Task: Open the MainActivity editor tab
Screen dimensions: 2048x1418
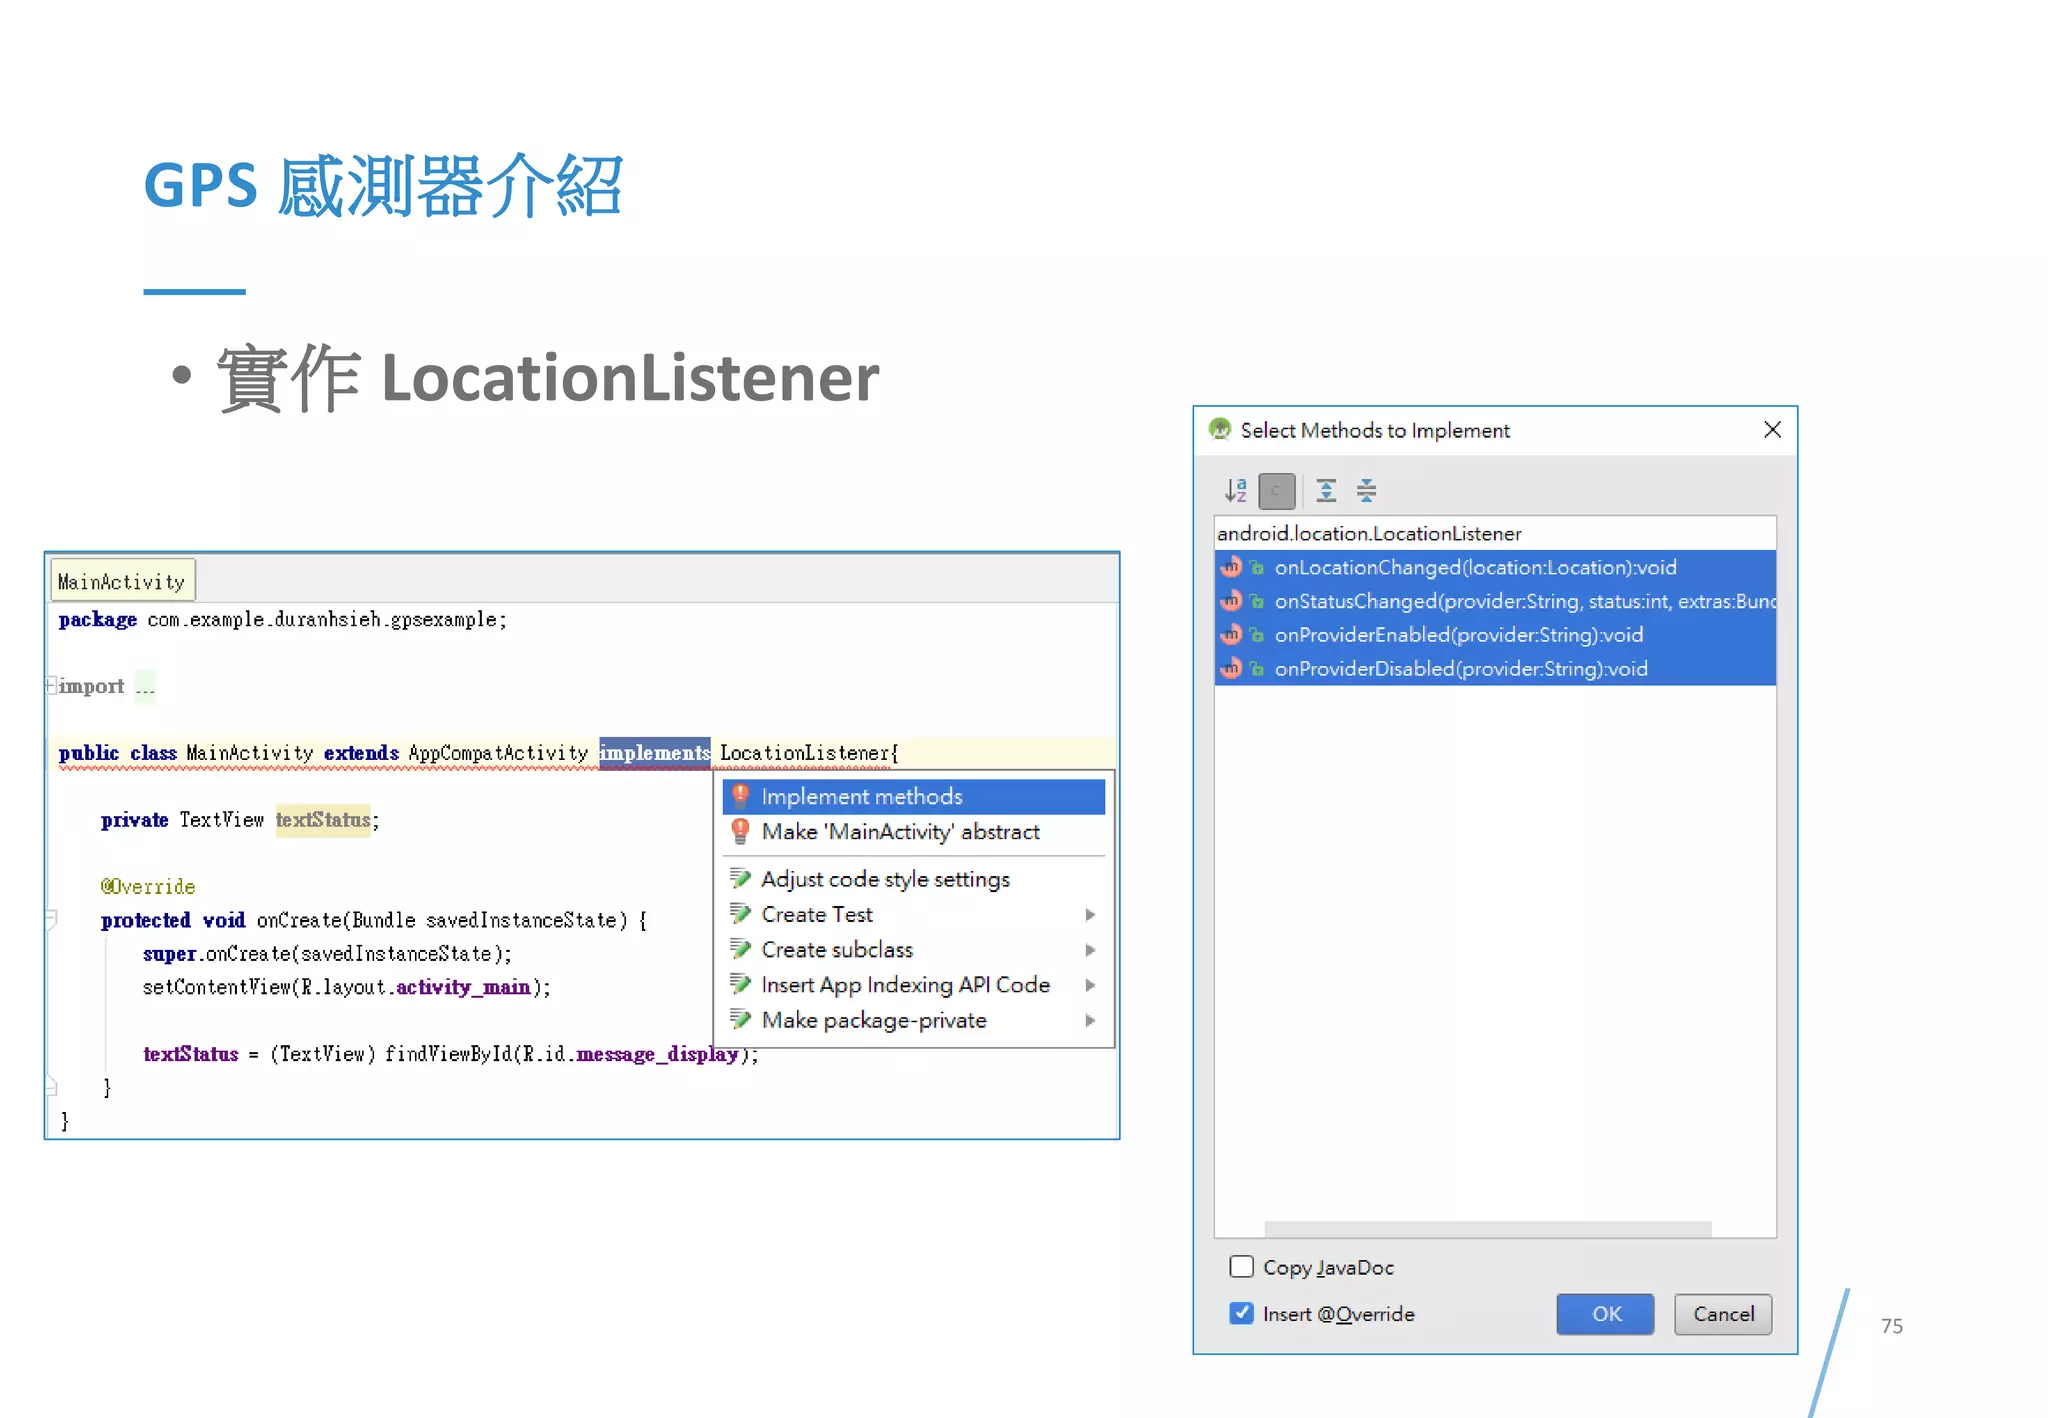Action: [x=122, y=581]
